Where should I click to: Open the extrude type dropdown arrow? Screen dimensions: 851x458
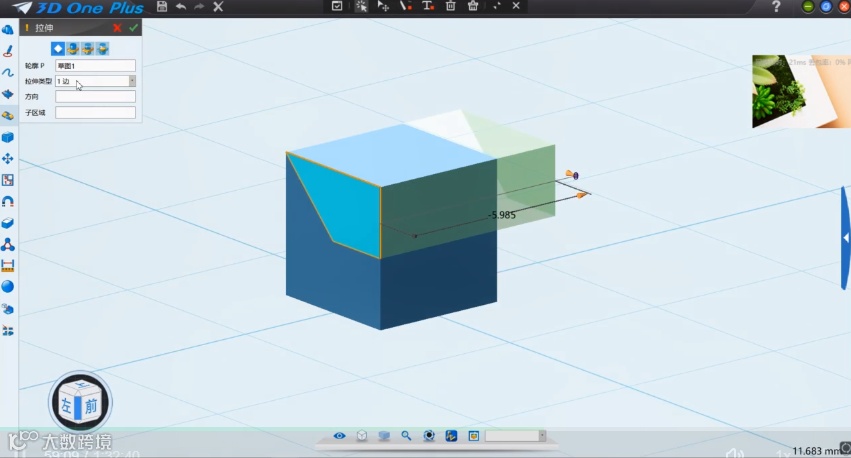pos(132,81)
